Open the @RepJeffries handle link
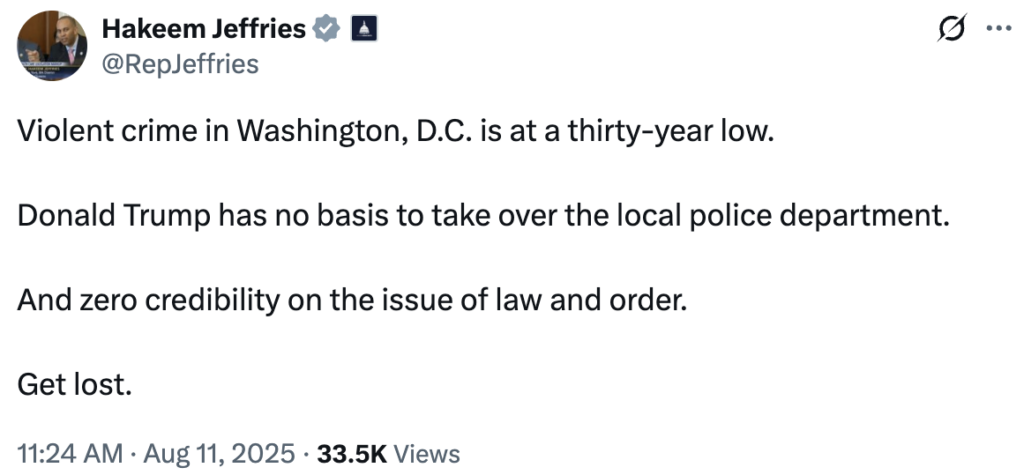The height and width of the screenshot is (475, 1024). [x=180, y=64]
